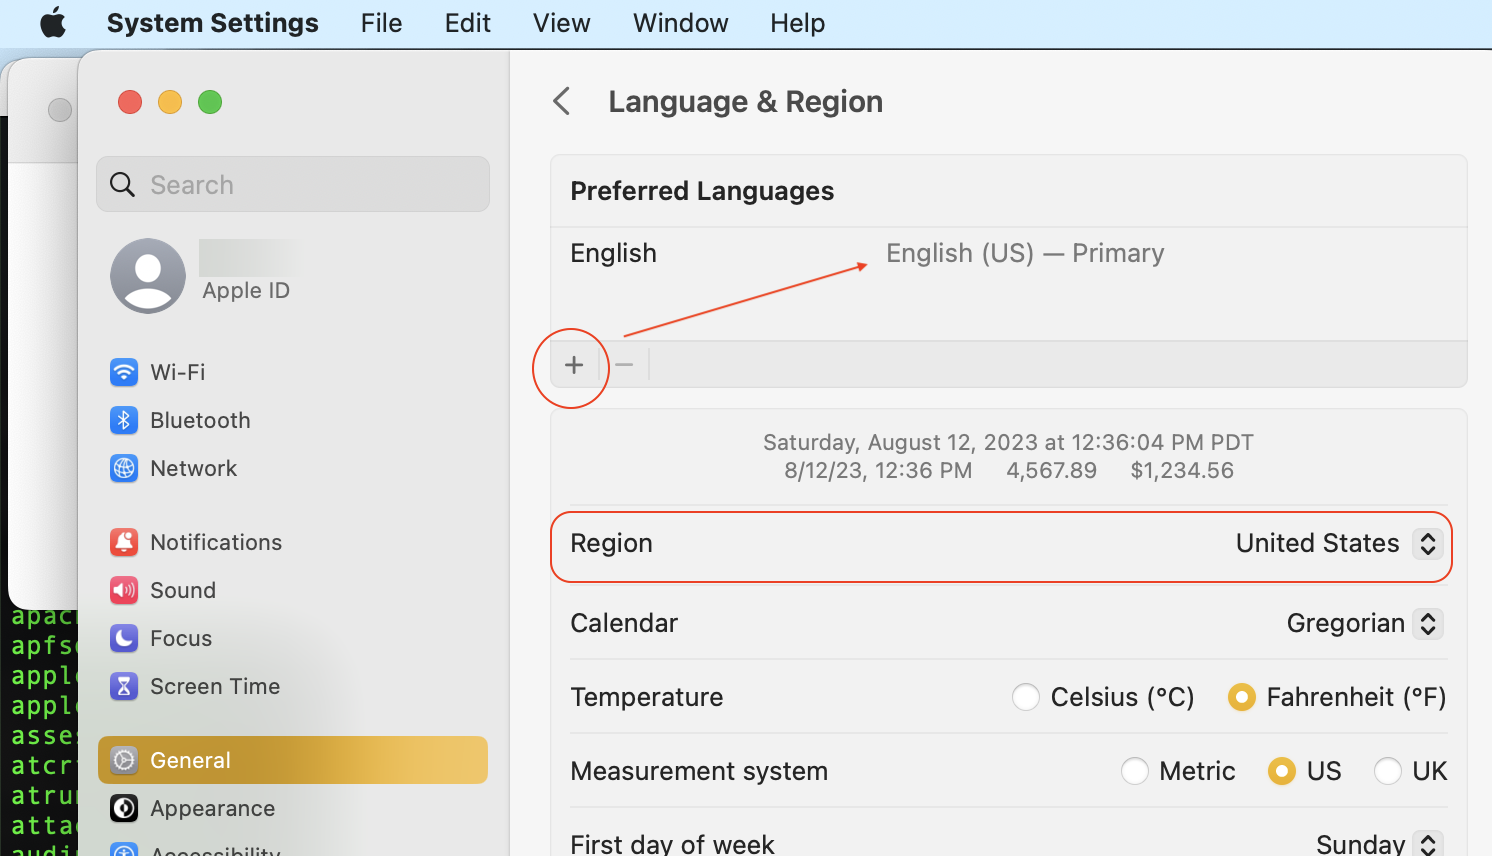
Task: Open Focus using the moon icon
Action: click(124, 638)
